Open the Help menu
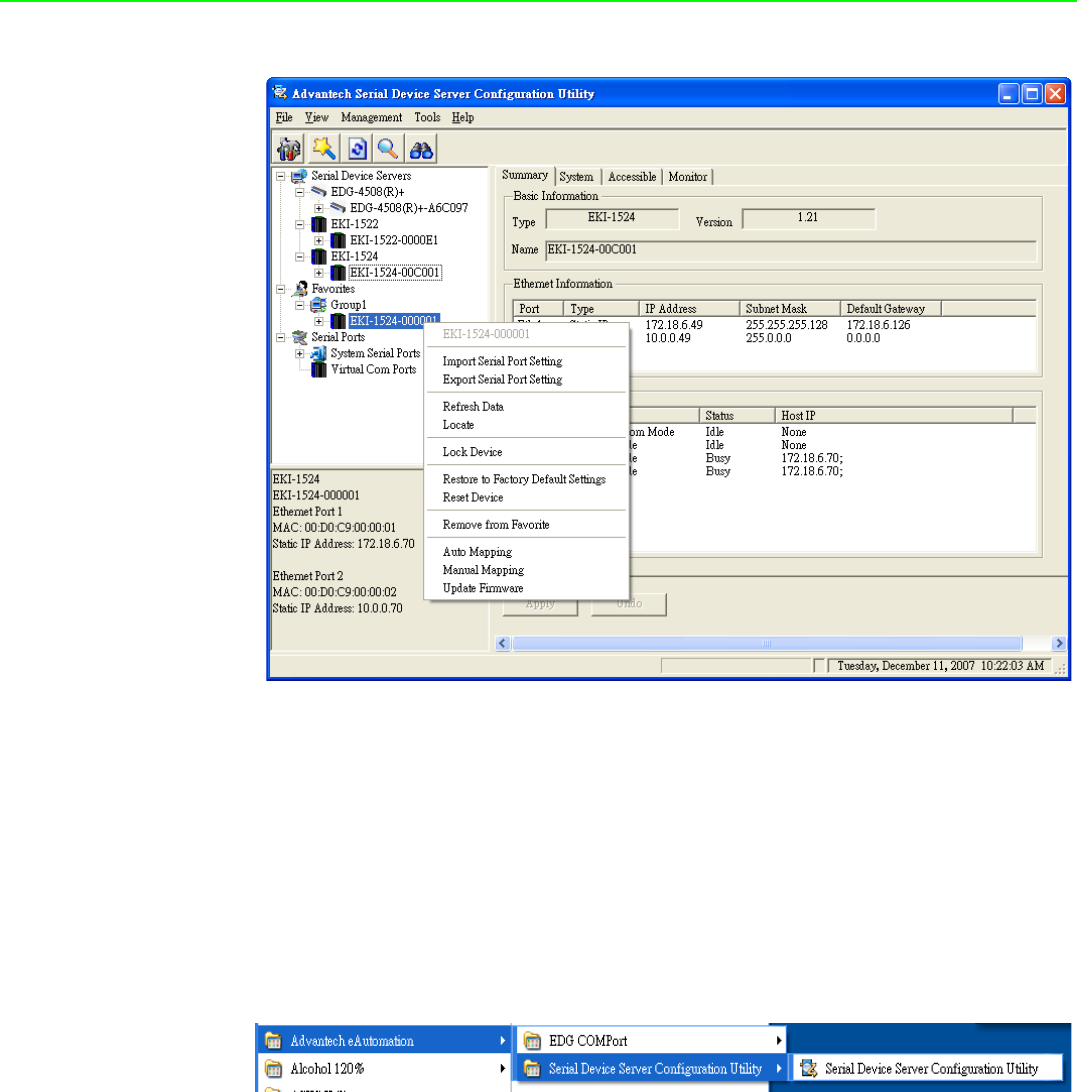 [463, 118]
